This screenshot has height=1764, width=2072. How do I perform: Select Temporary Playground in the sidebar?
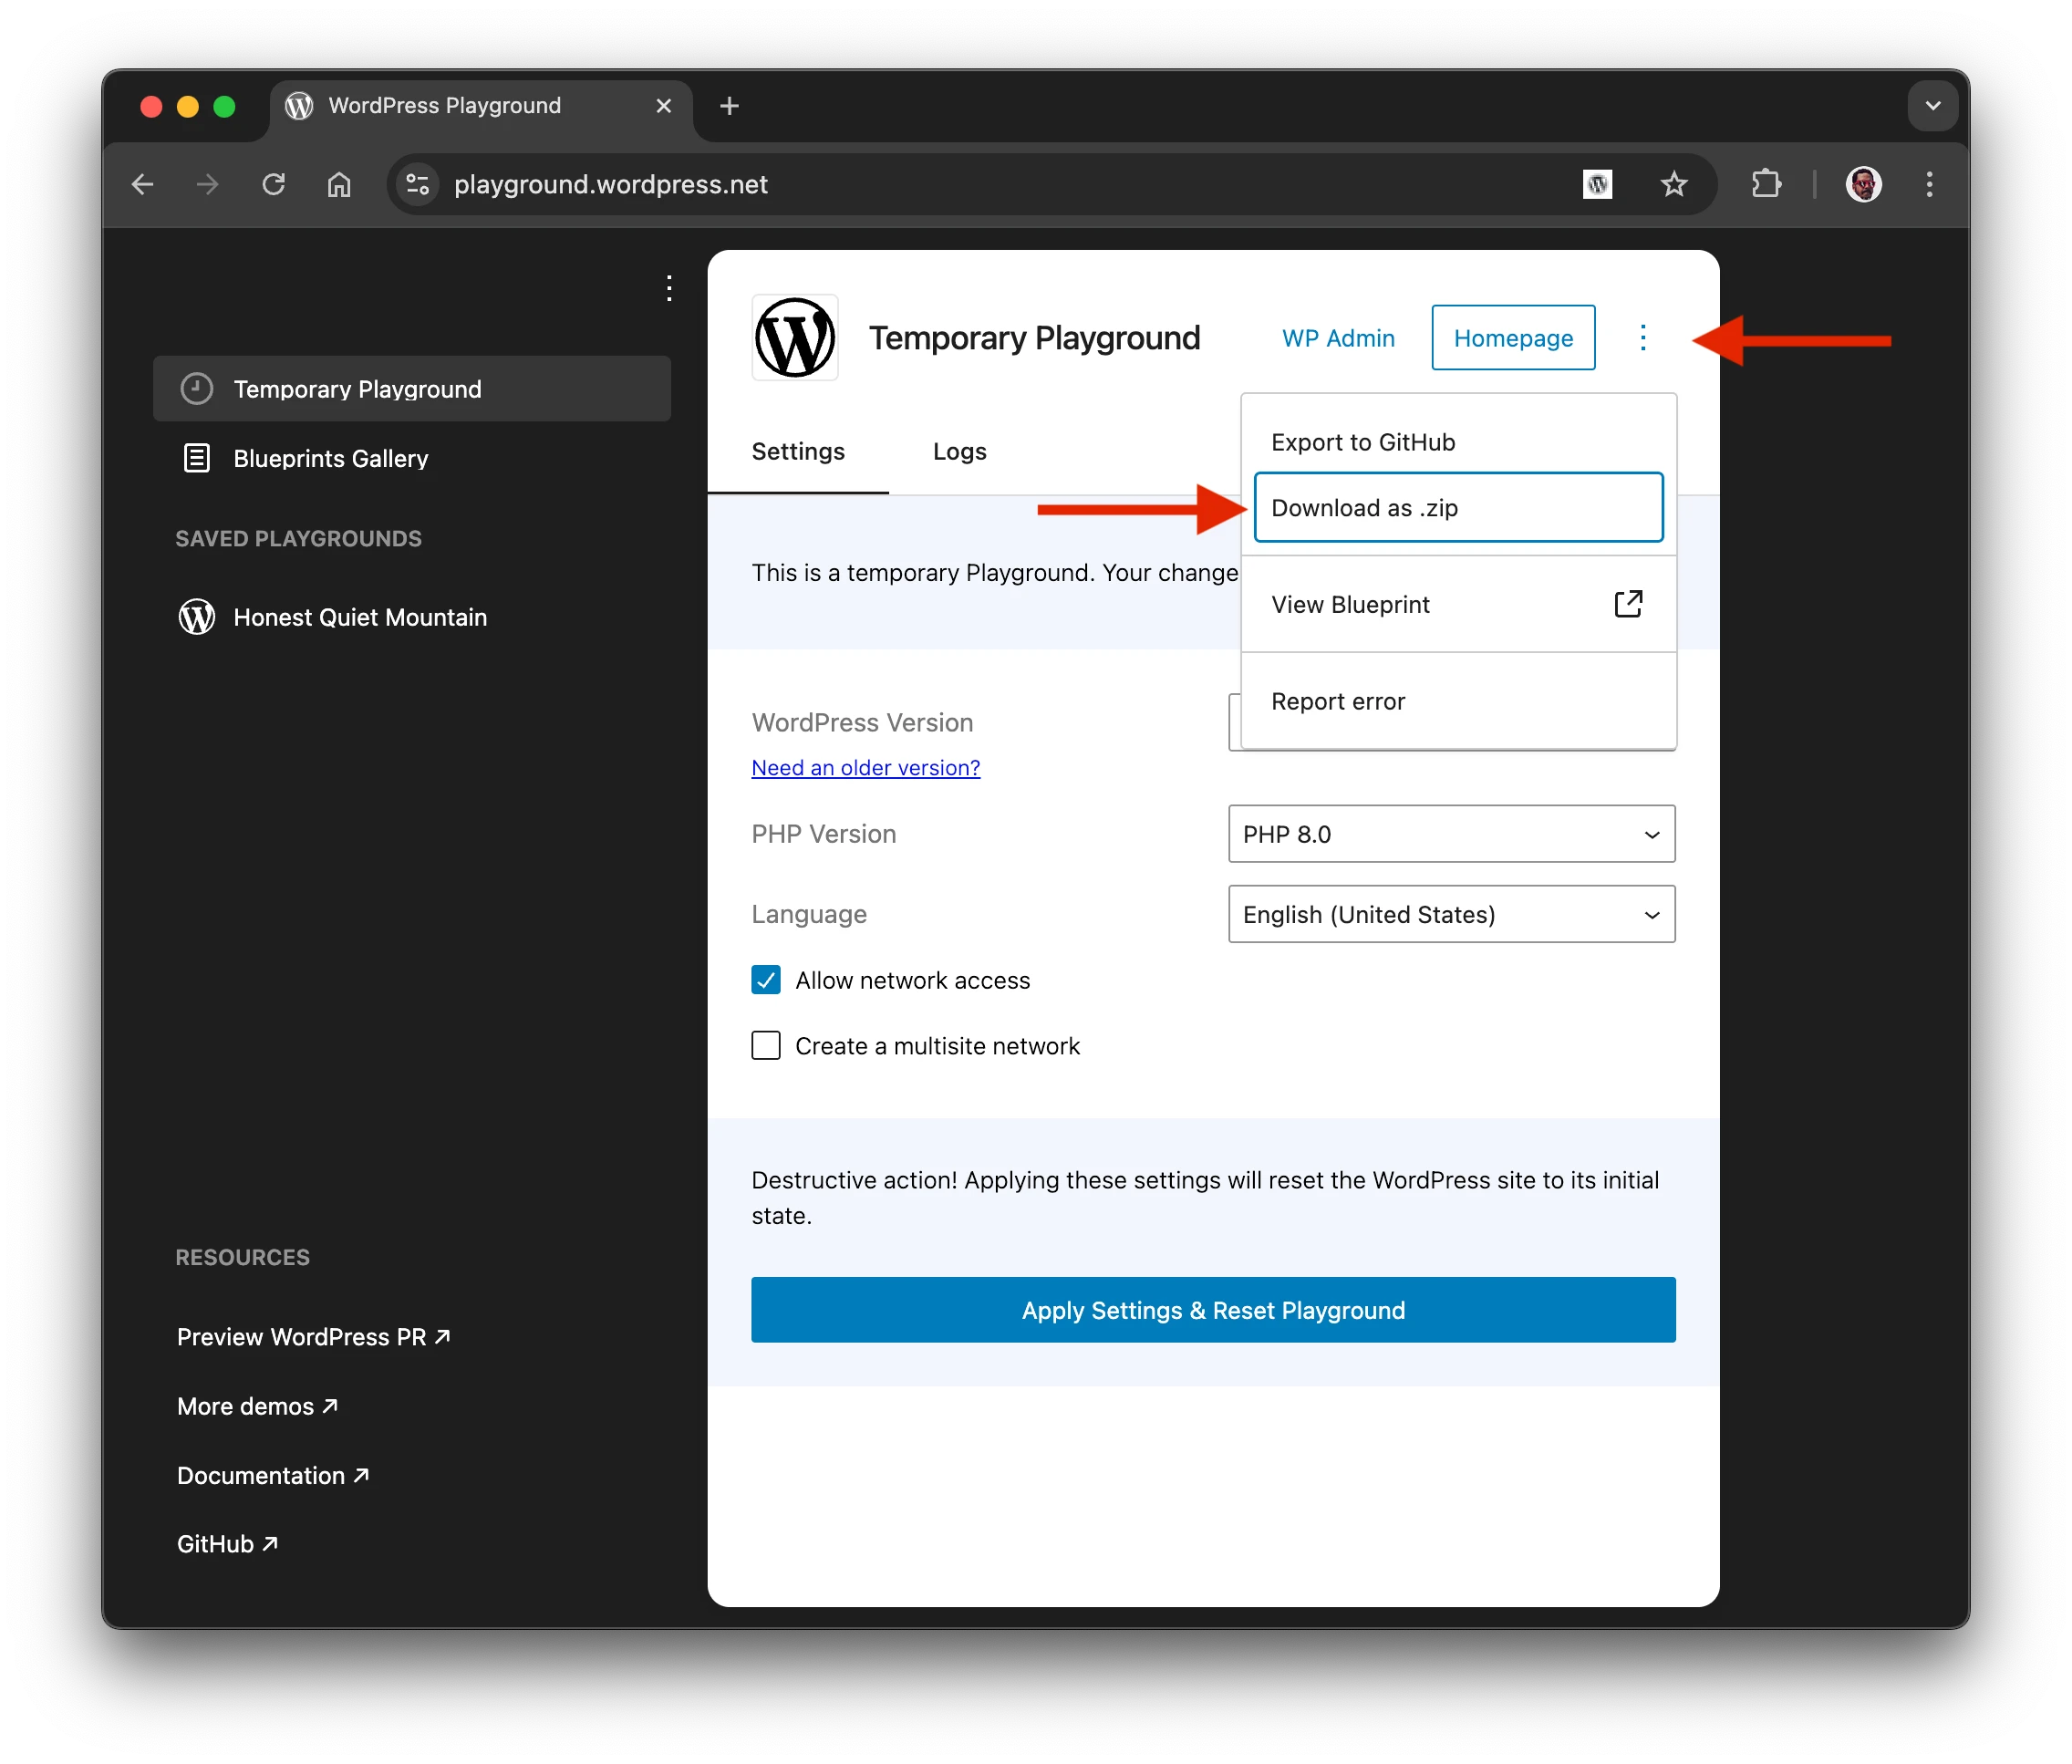412,388
